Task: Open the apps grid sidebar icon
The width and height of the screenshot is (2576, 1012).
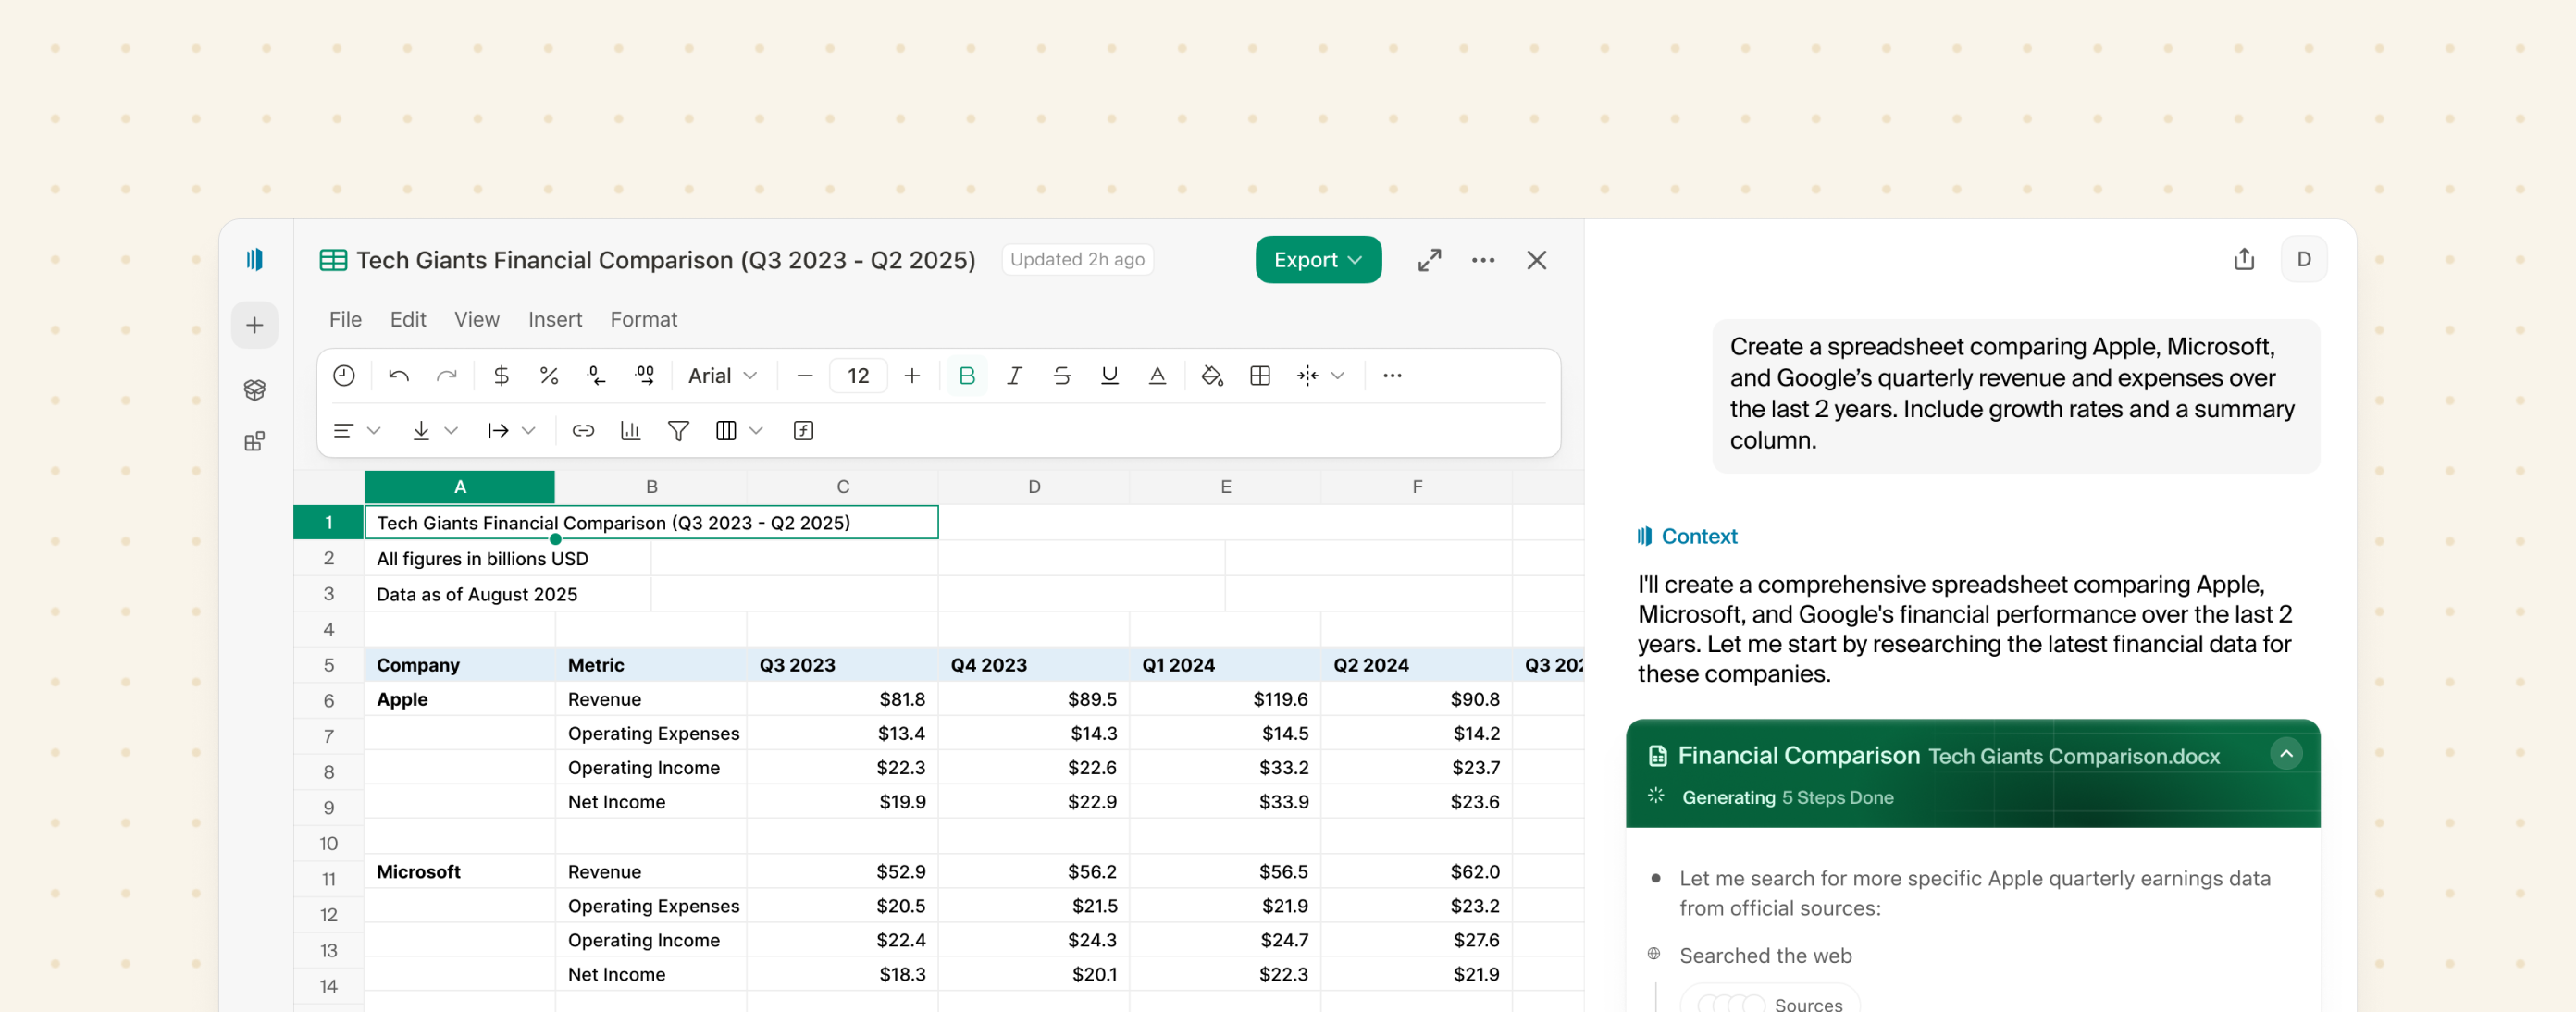Action: pyautogui.click(x=255, y=442)
